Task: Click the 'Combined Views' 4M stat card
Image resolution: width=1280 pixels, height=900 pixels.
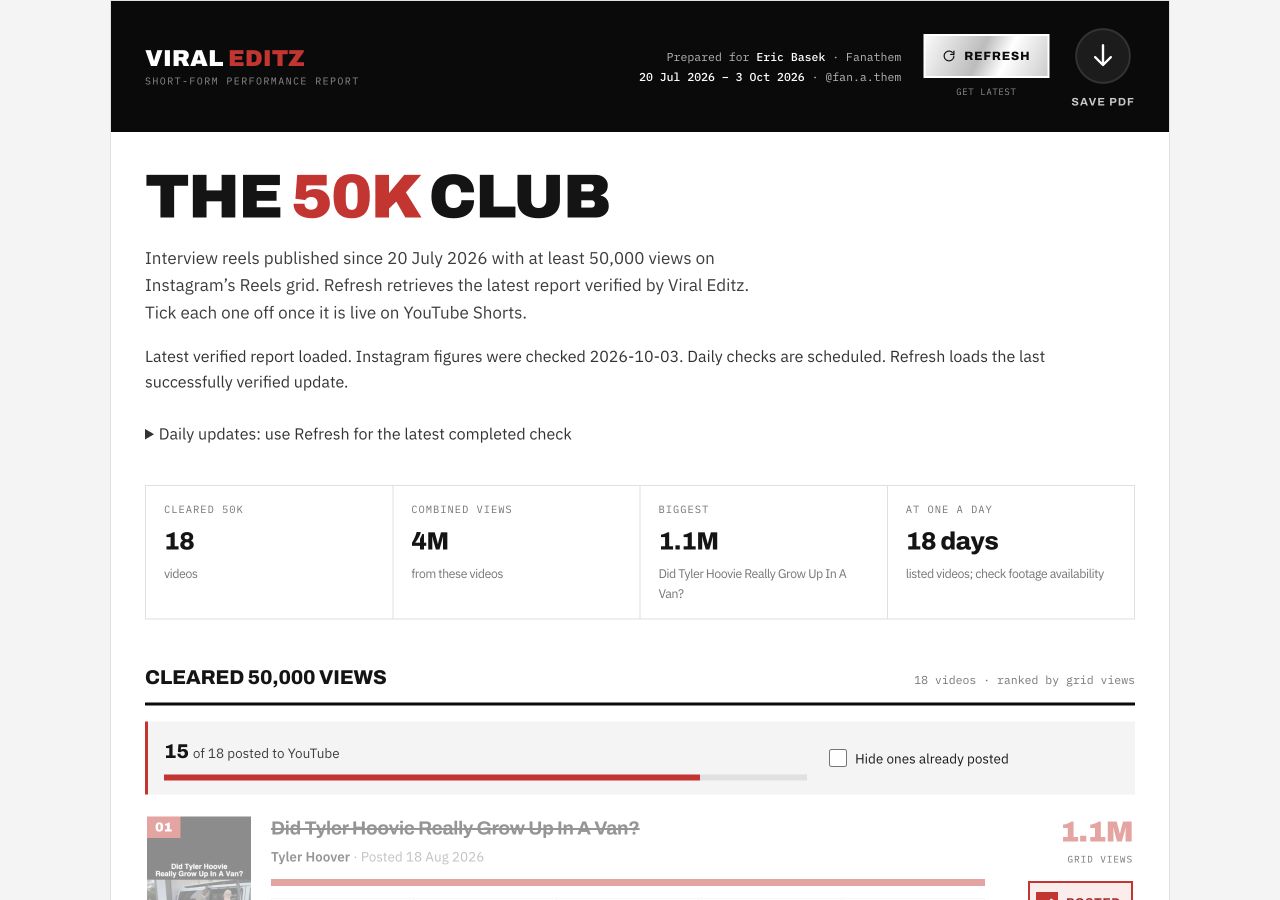Action: pyautogui.click(x=516, y=552)
